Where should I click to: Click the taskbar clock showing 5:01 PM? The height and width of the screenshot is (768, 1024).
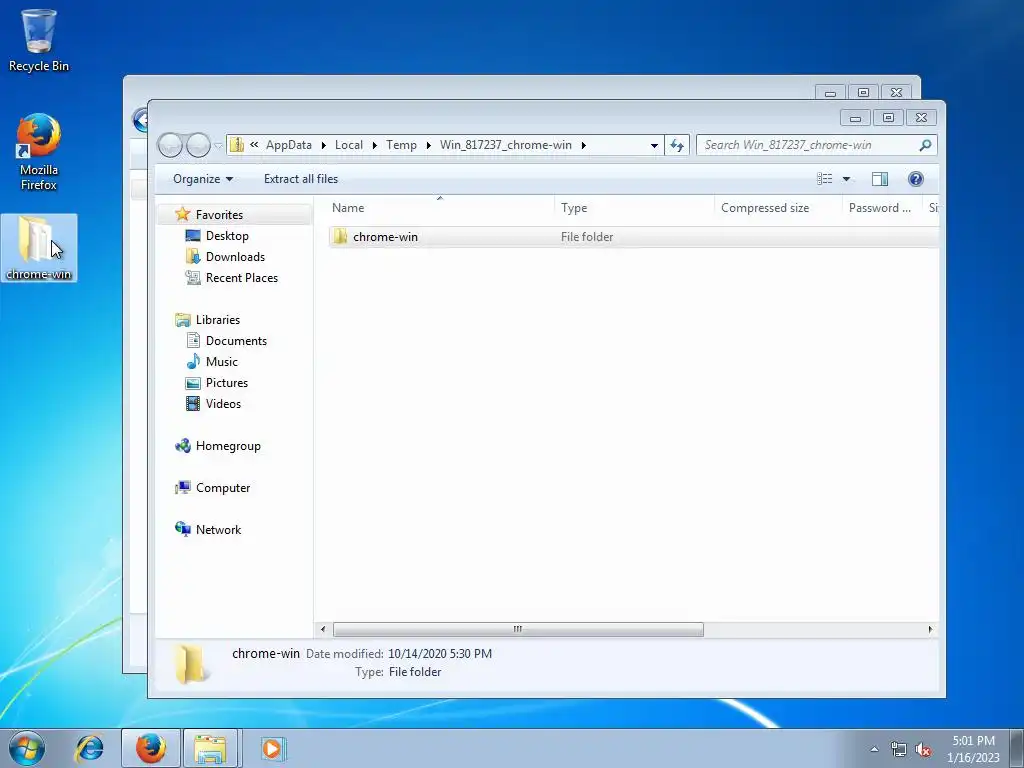(x=973, y=748)
